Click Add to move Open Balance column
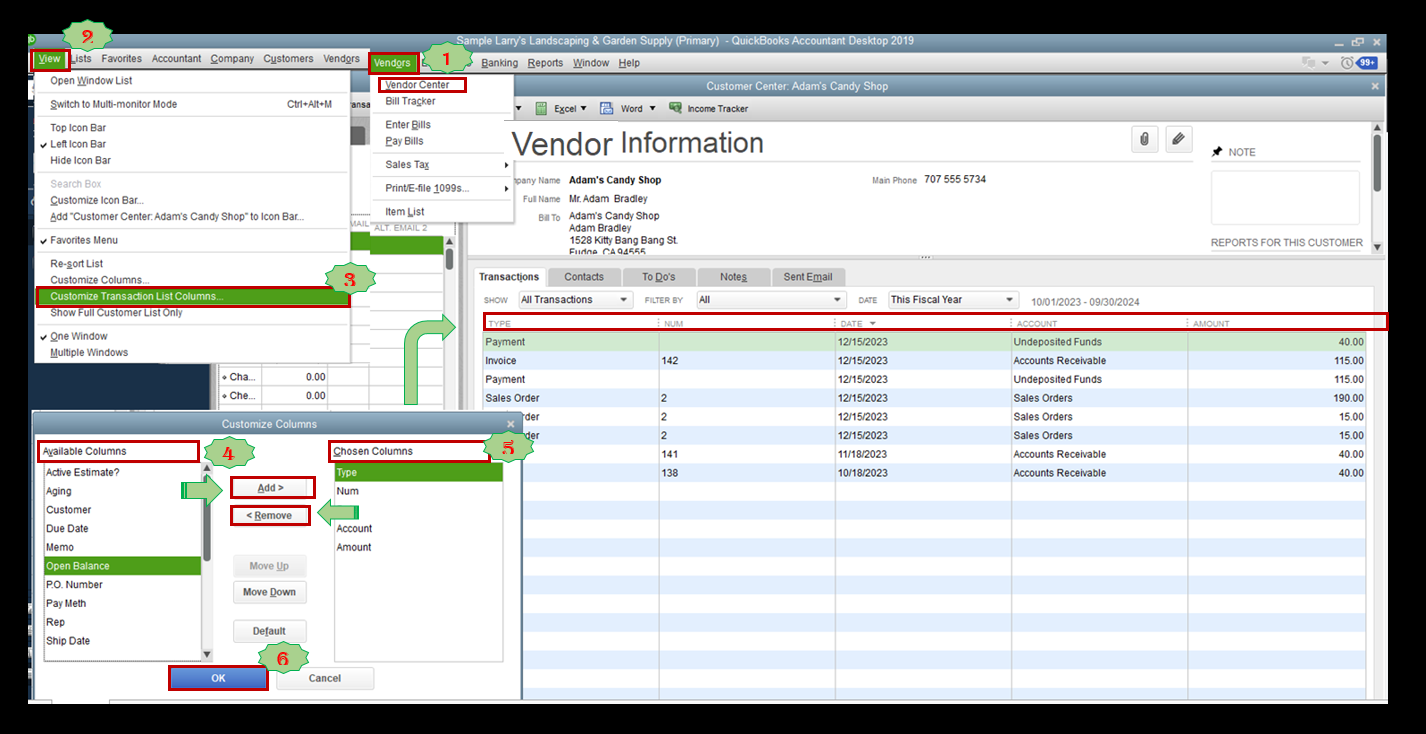The image size is (1426, 734). coord(270,488)
